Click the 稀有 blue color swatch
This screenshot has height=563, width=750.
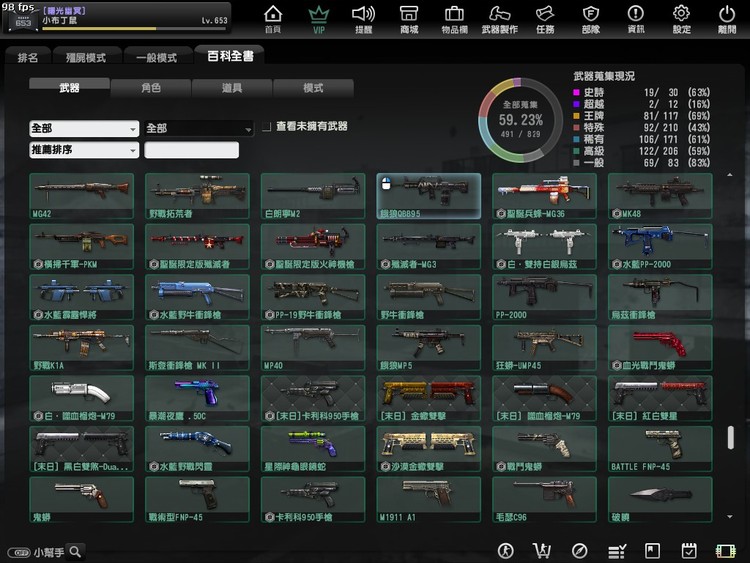pos(576,139)
